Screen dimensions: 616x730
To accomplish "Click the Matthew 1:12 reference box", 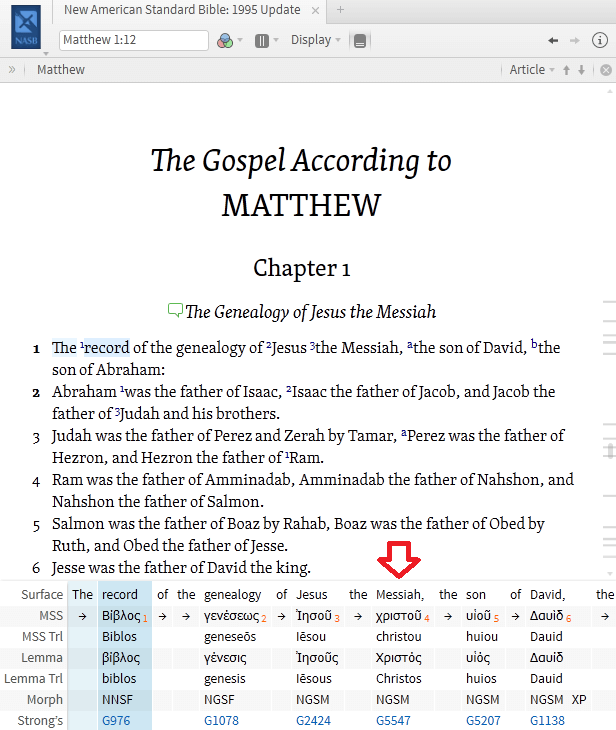I will 134,41.
